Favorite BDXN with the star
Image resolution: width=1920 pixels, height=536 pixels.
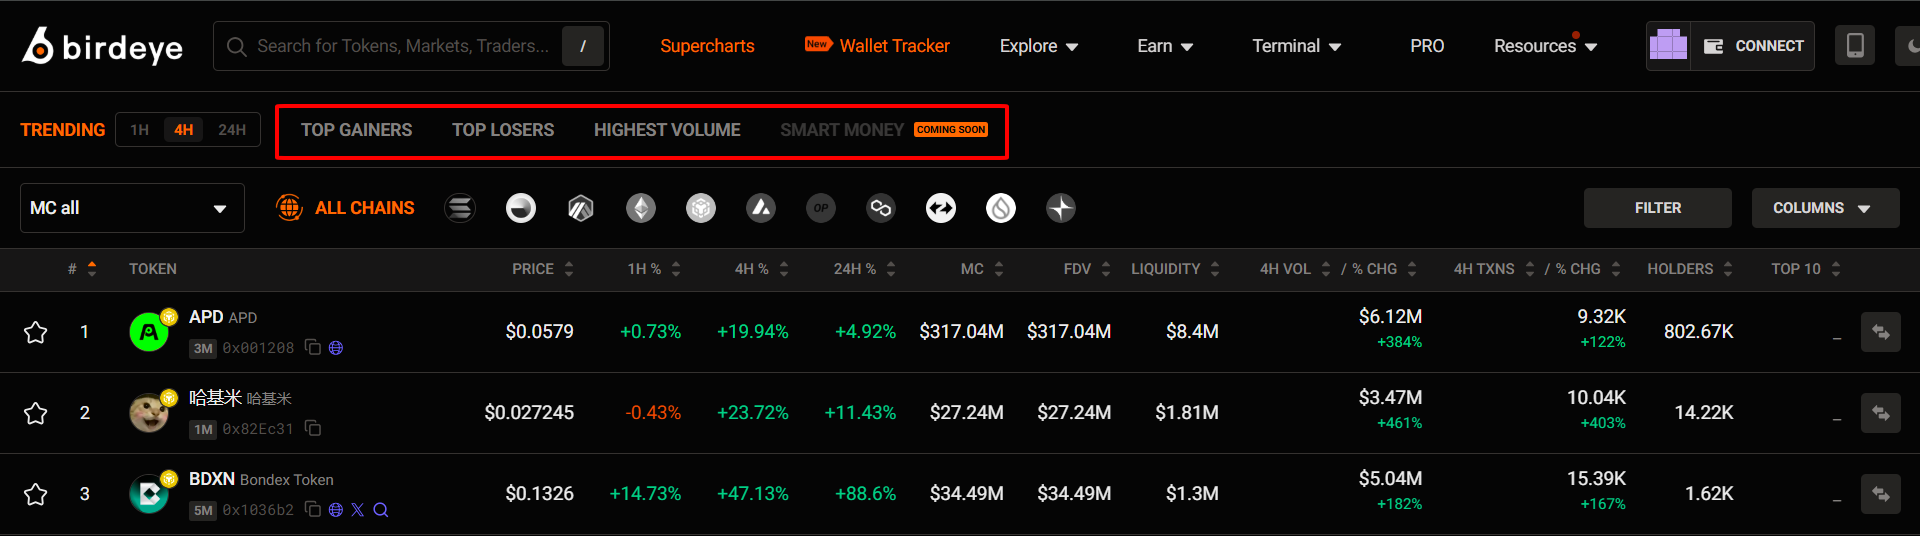36,494
